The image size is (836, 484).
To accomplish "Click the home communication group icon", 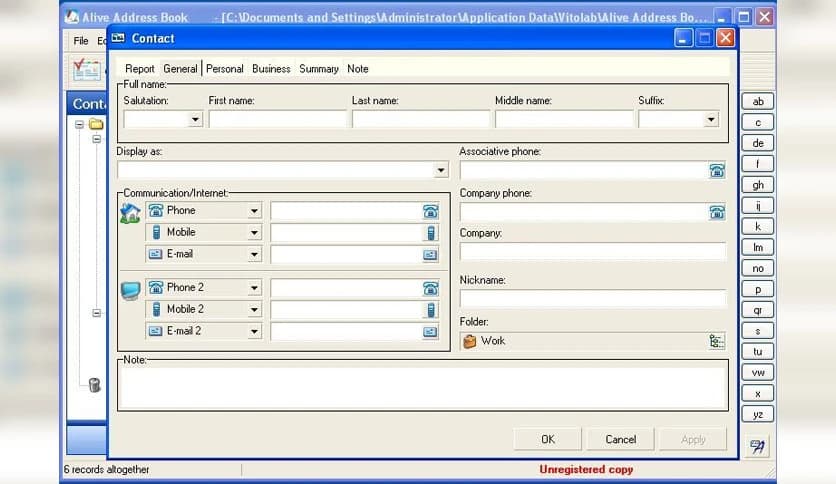I will (130, 213).
